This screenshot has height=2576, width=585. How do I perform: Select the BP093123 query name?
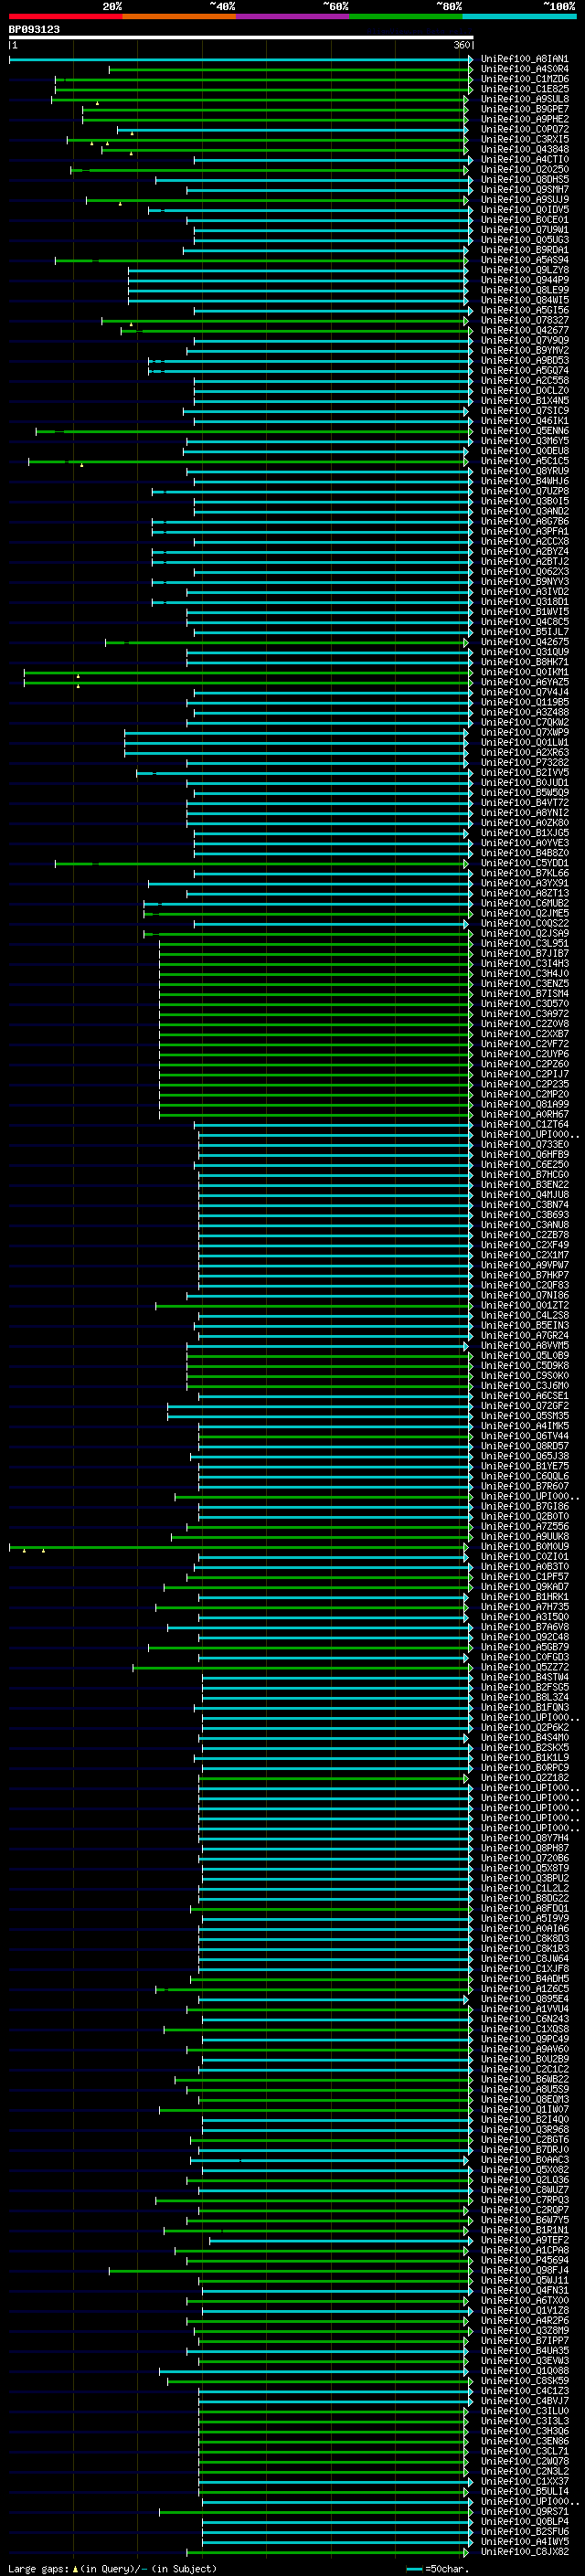pyautogui.click(x=34, y=29)
